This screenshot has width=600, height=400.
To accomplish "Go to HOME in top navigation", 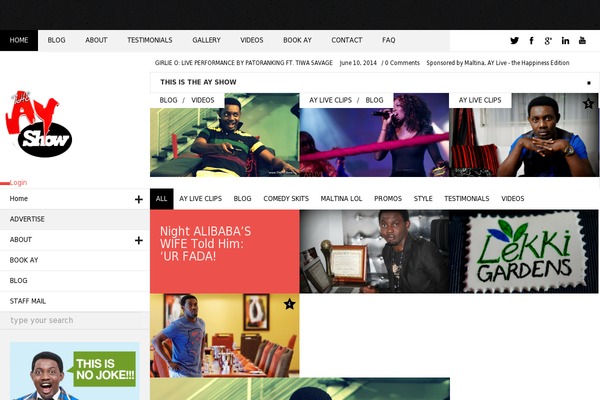I will [x=19, y=40].
